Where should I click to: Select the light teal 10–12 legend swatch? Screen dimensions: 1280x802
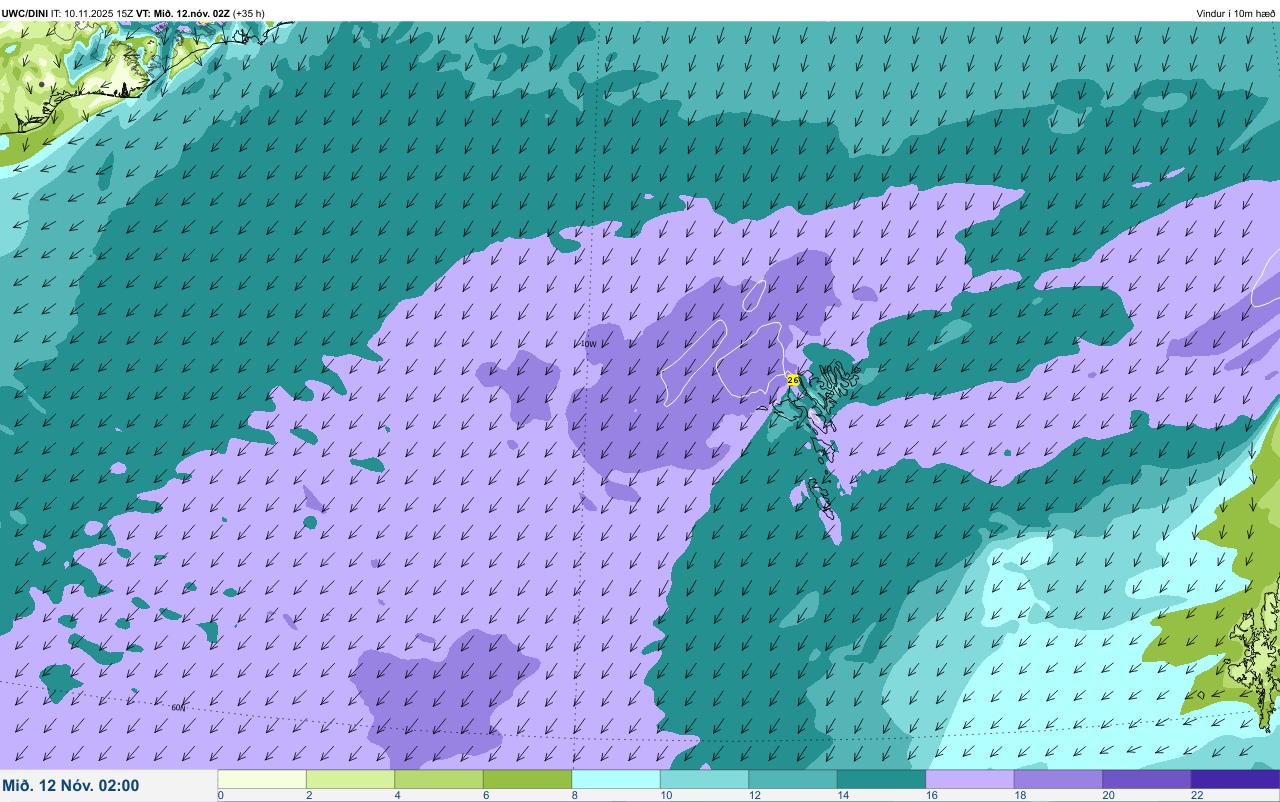pyautogui.click(x=704, y=779)
